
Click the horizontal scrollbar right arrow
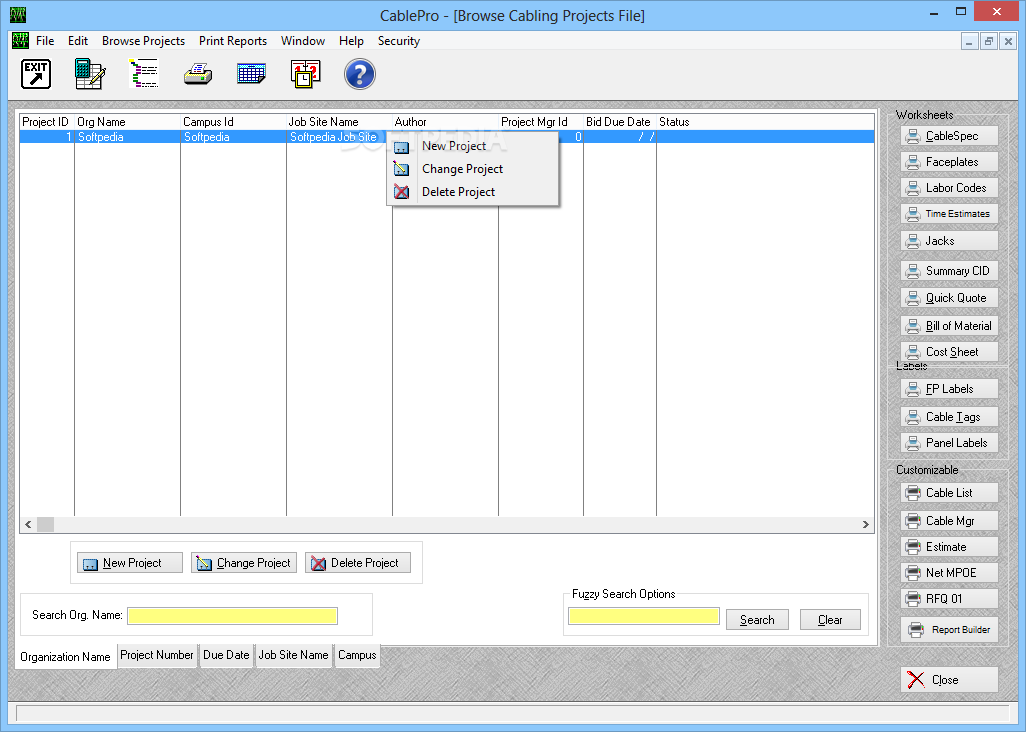pos(866,525)
